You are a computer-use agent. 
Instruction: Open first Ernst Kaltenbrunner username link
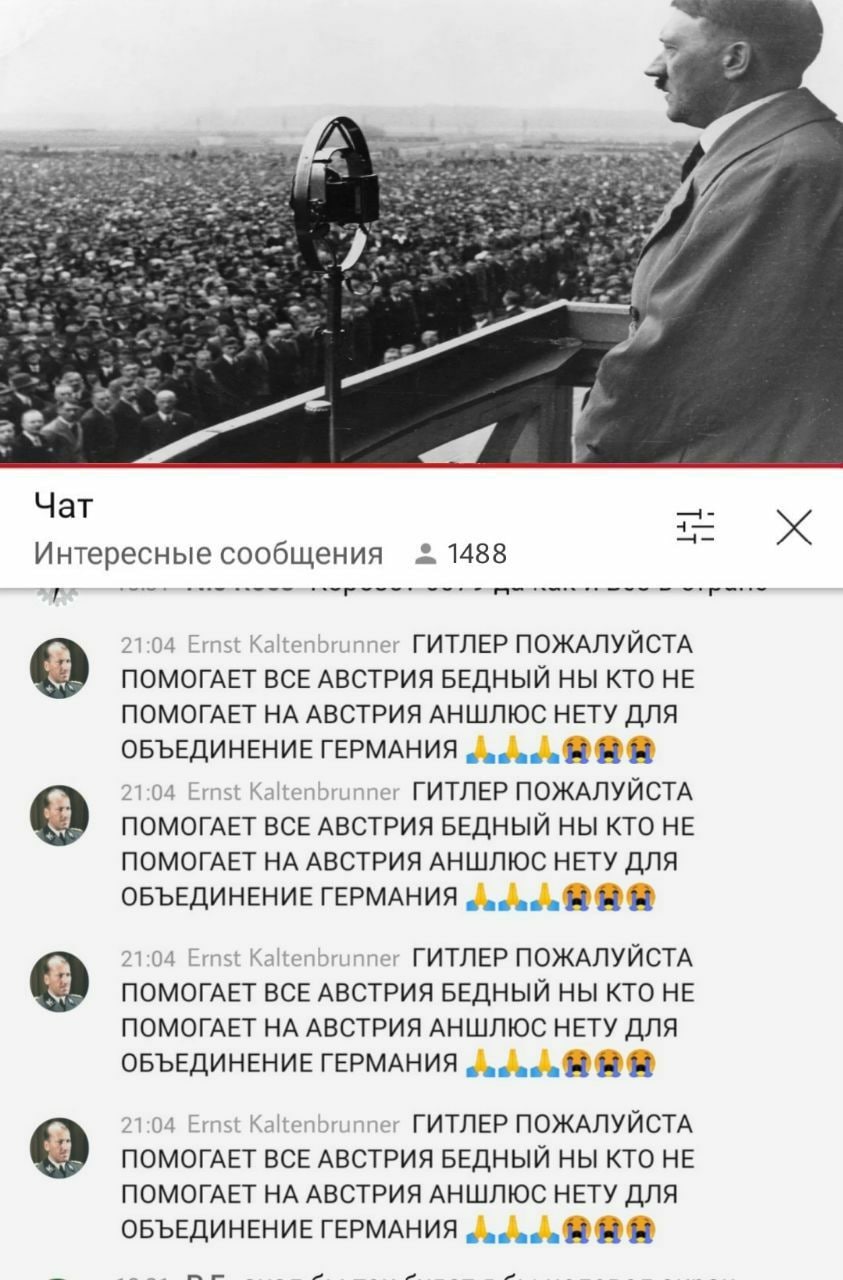point(293,644)
